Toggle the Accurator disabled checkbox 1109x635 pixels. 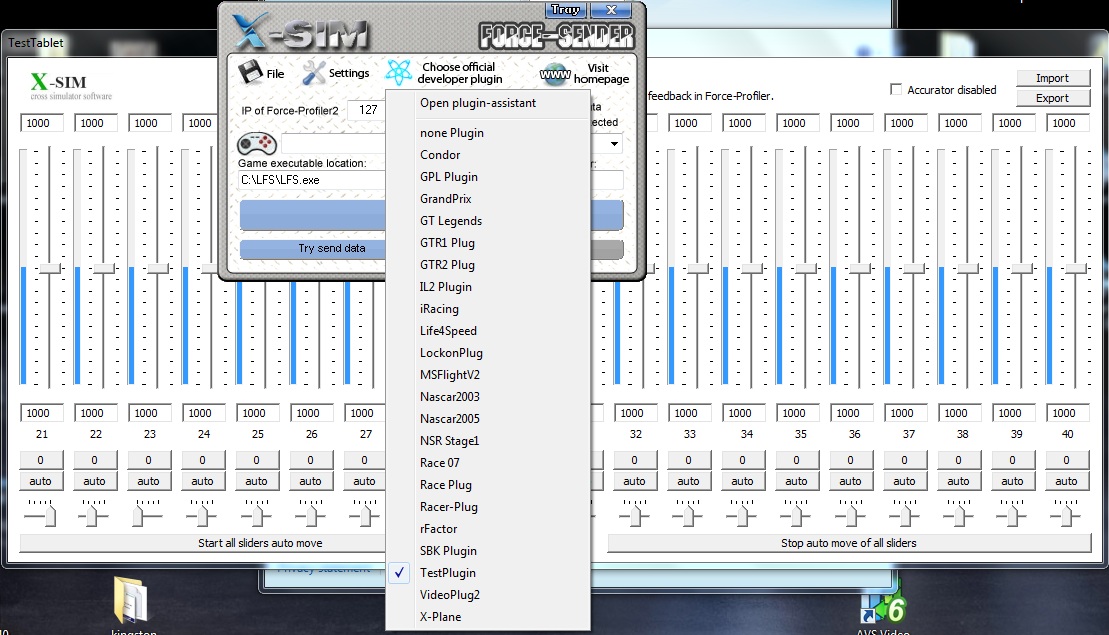tap(896, 89)
